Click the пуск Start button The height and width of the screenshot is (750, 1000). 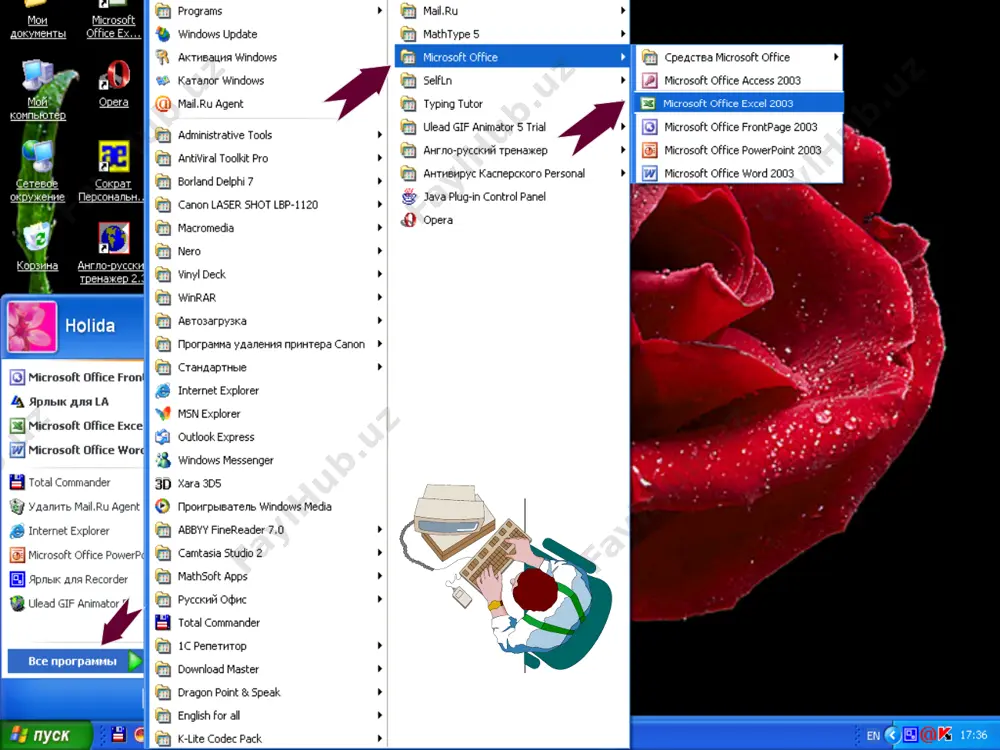(x=46, y=735)
